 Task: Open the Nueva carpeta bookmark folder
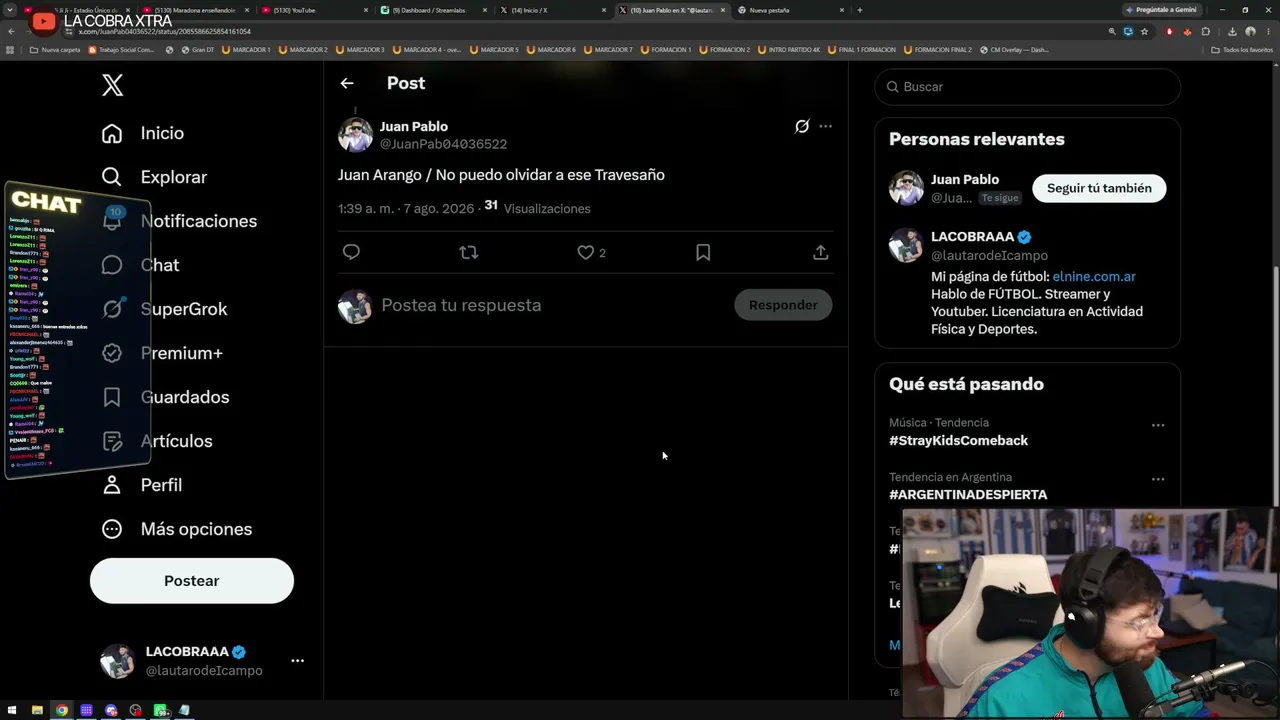[55, 49]
